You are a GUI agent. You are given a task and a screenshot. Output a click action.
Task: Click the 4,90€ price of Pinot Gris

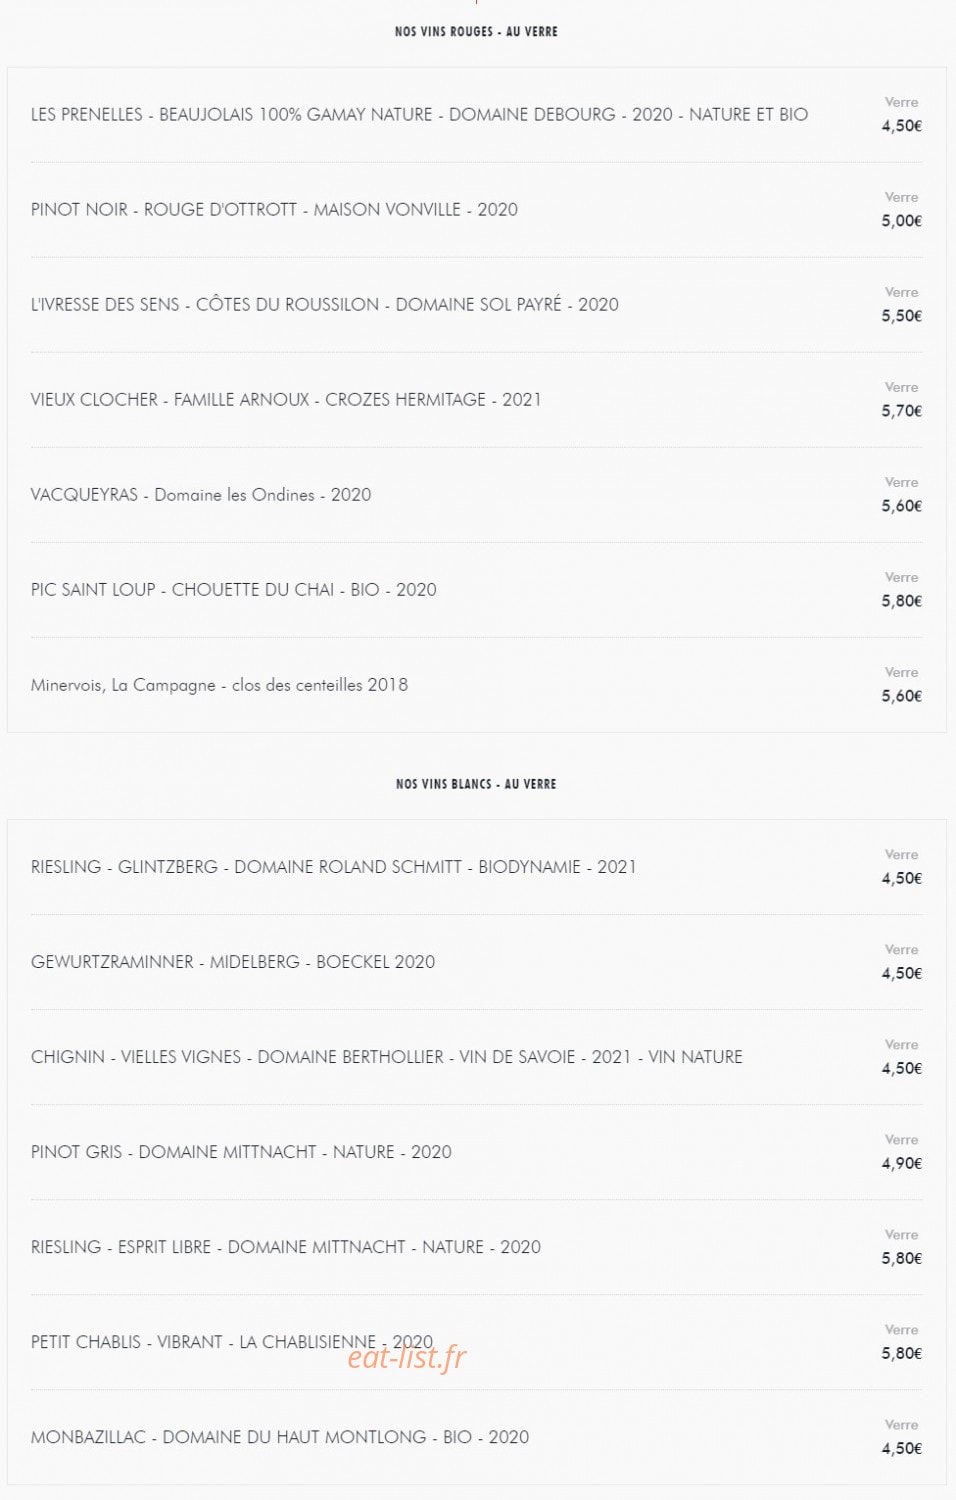coord(901,1163)
